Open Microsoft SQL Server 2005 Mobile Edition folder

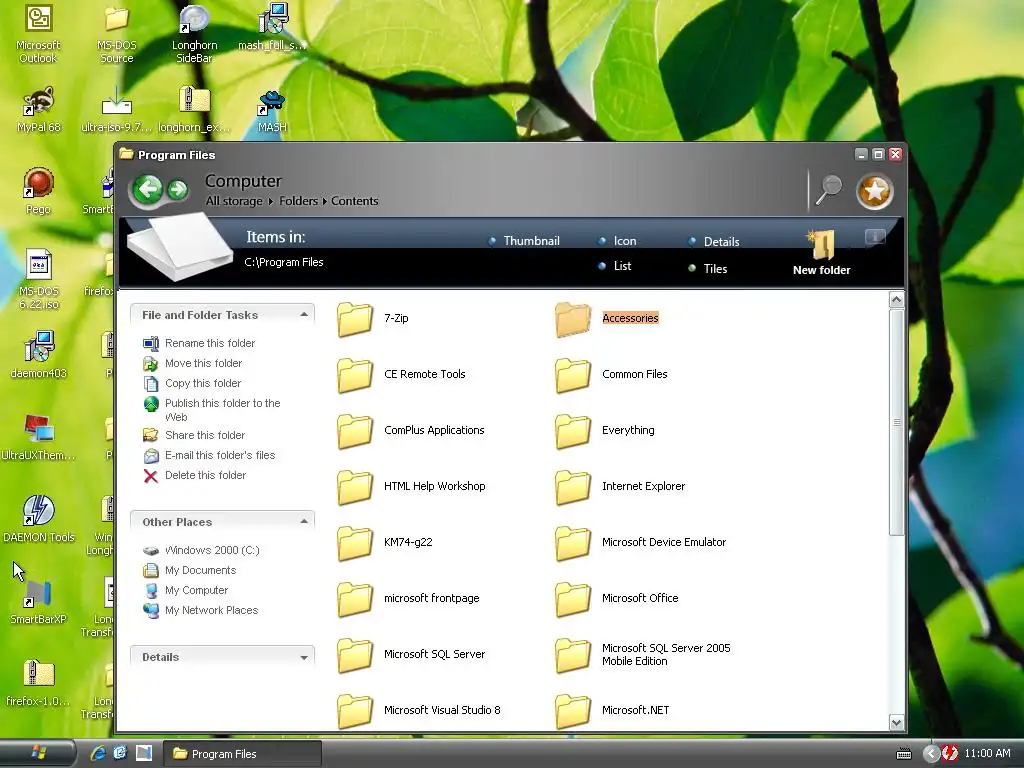[643, 655]
